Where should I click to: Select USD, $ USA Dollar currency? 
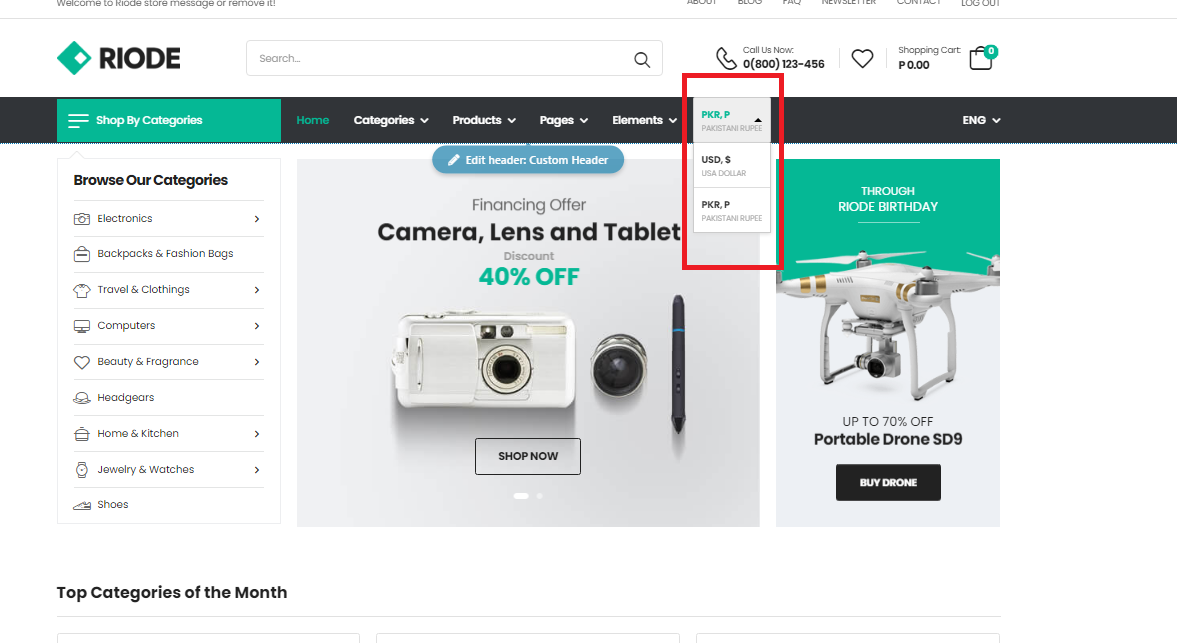click(732, 166)
